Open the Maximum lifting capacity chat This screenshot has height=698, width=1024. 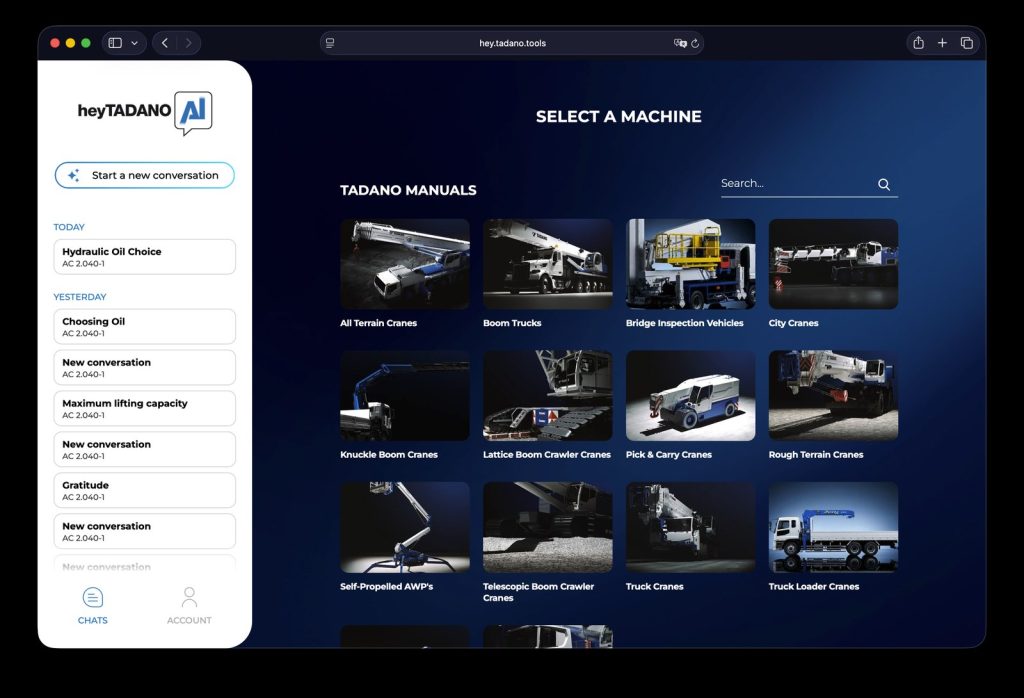145,408
